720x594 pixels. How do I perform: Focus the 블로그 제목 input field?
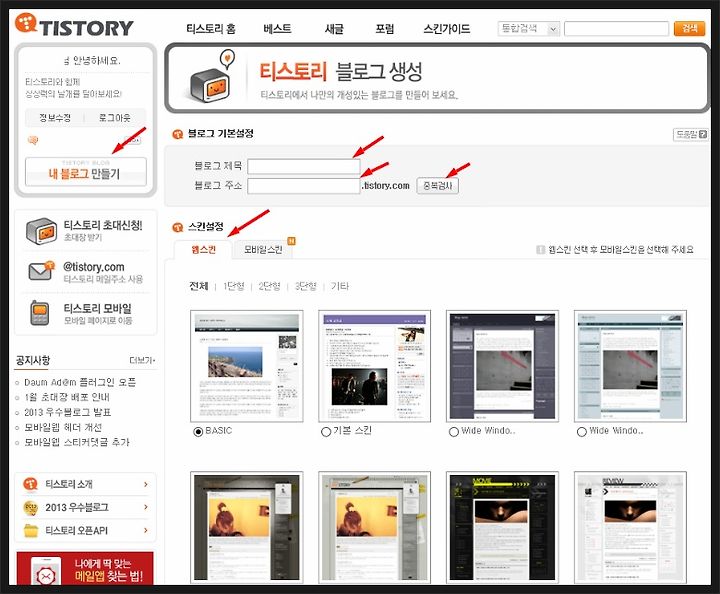click(304, 166)
